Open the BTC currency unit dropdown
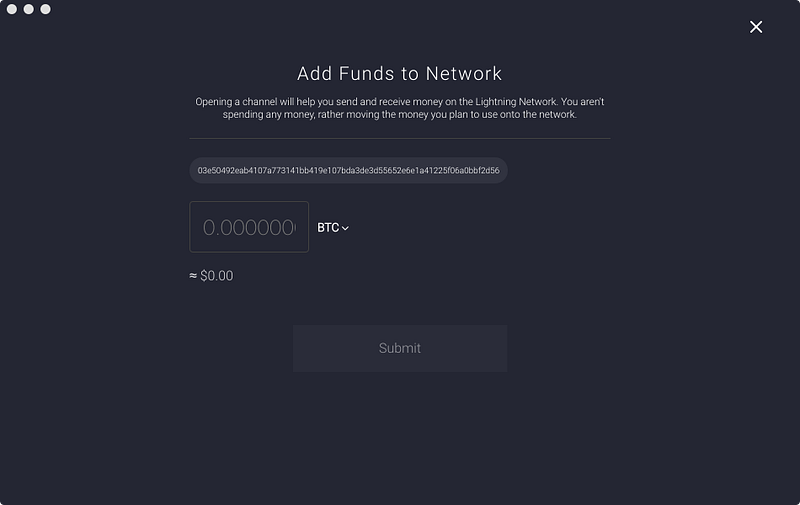The image size is (800, 505). pos(333,228)
